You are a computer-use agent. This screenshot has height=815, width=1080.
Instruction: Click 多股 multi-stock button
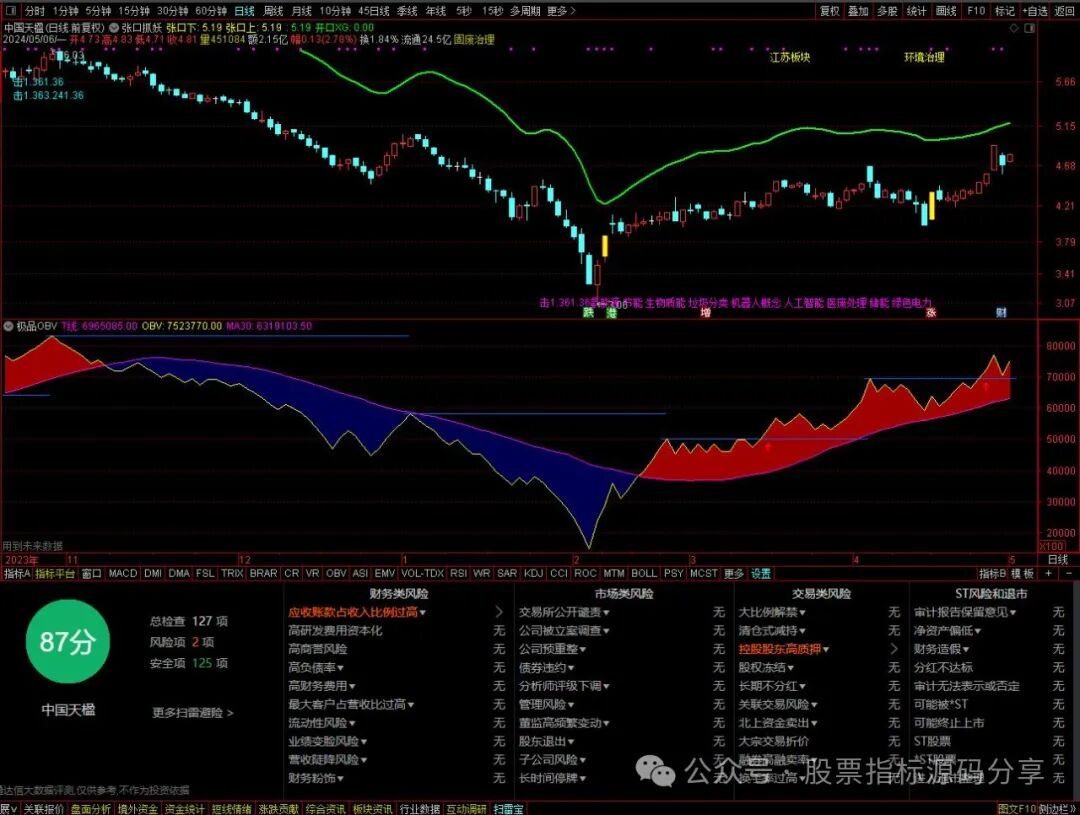pyautogui.click(x=887, y=11)
